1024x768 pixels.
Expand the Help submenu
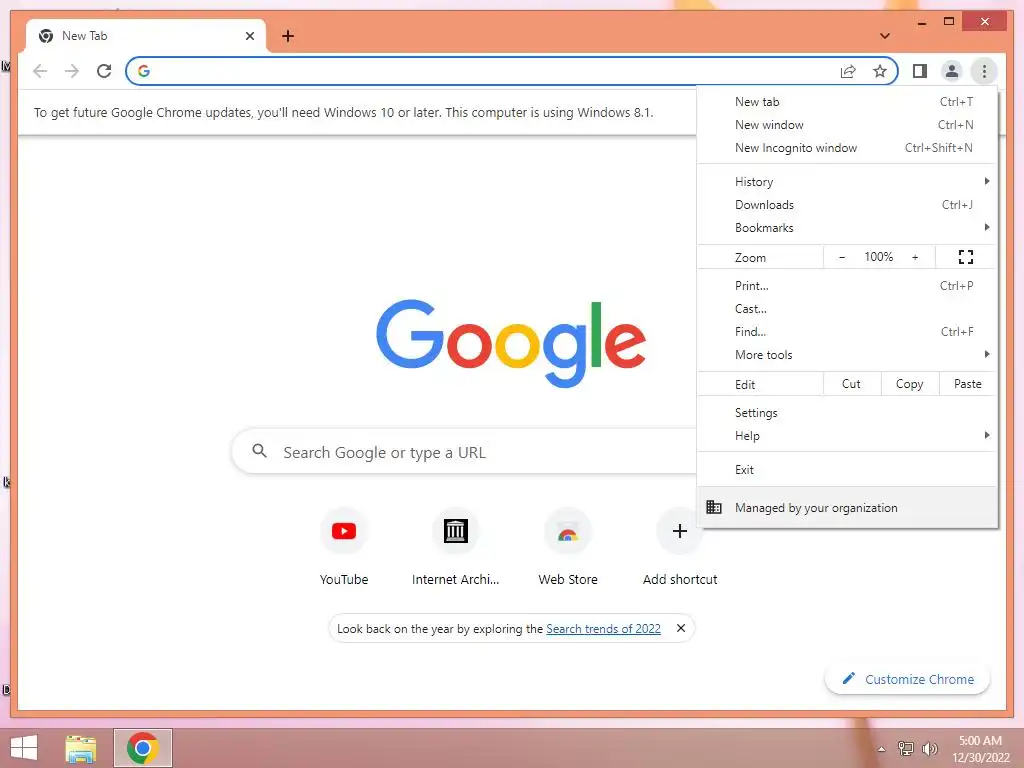point(847,436)
